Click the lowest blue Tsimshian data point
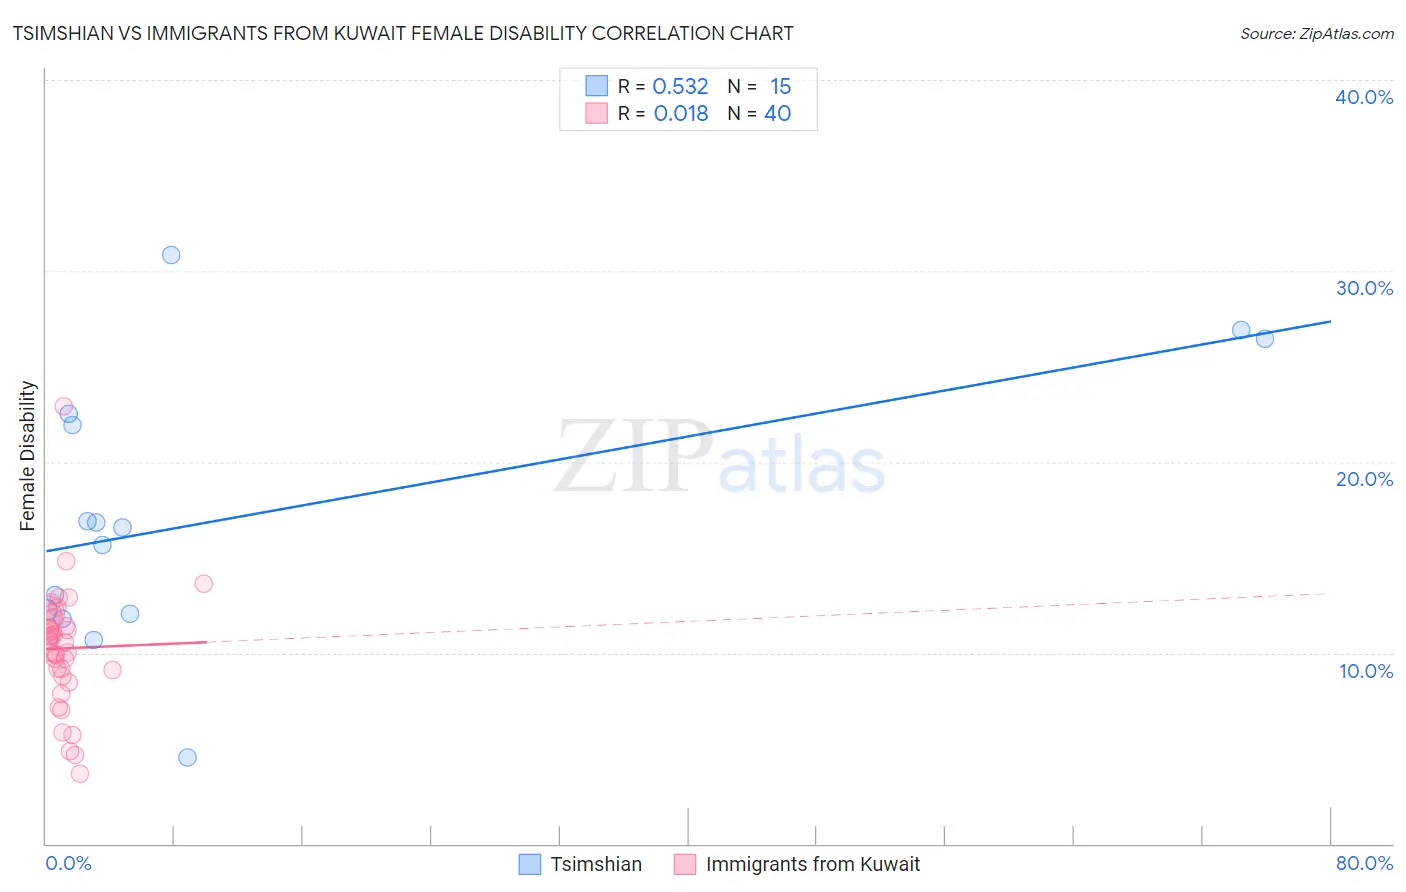The width and height of the screenshot is (1406, 892). tap(187, 757)
